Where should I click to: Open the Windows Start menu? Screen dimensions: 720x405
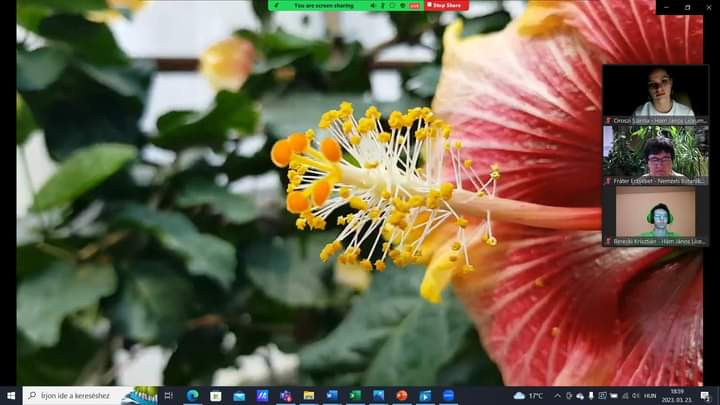point(10,396)
